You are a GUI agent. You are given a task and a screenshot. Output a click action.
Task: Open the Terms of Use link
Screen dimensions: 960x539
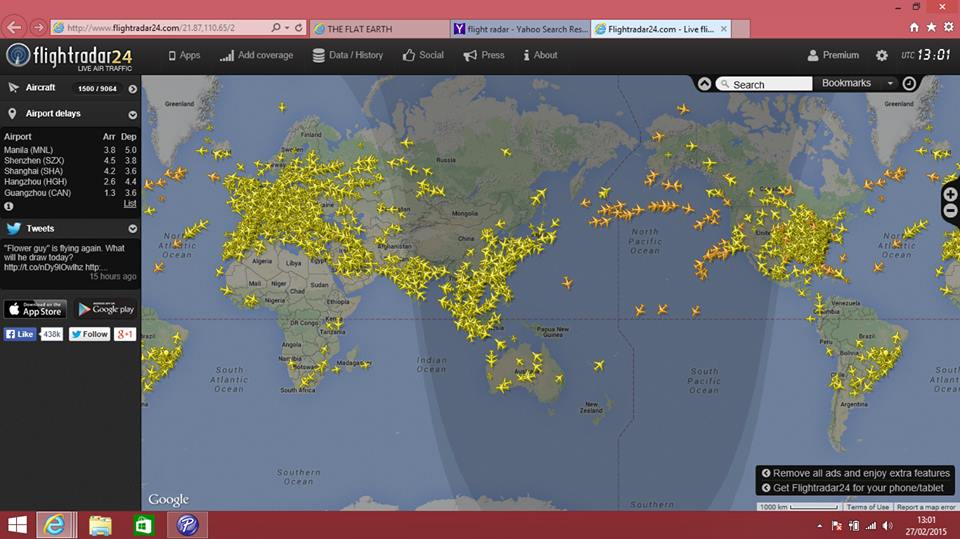pos(868,507)
